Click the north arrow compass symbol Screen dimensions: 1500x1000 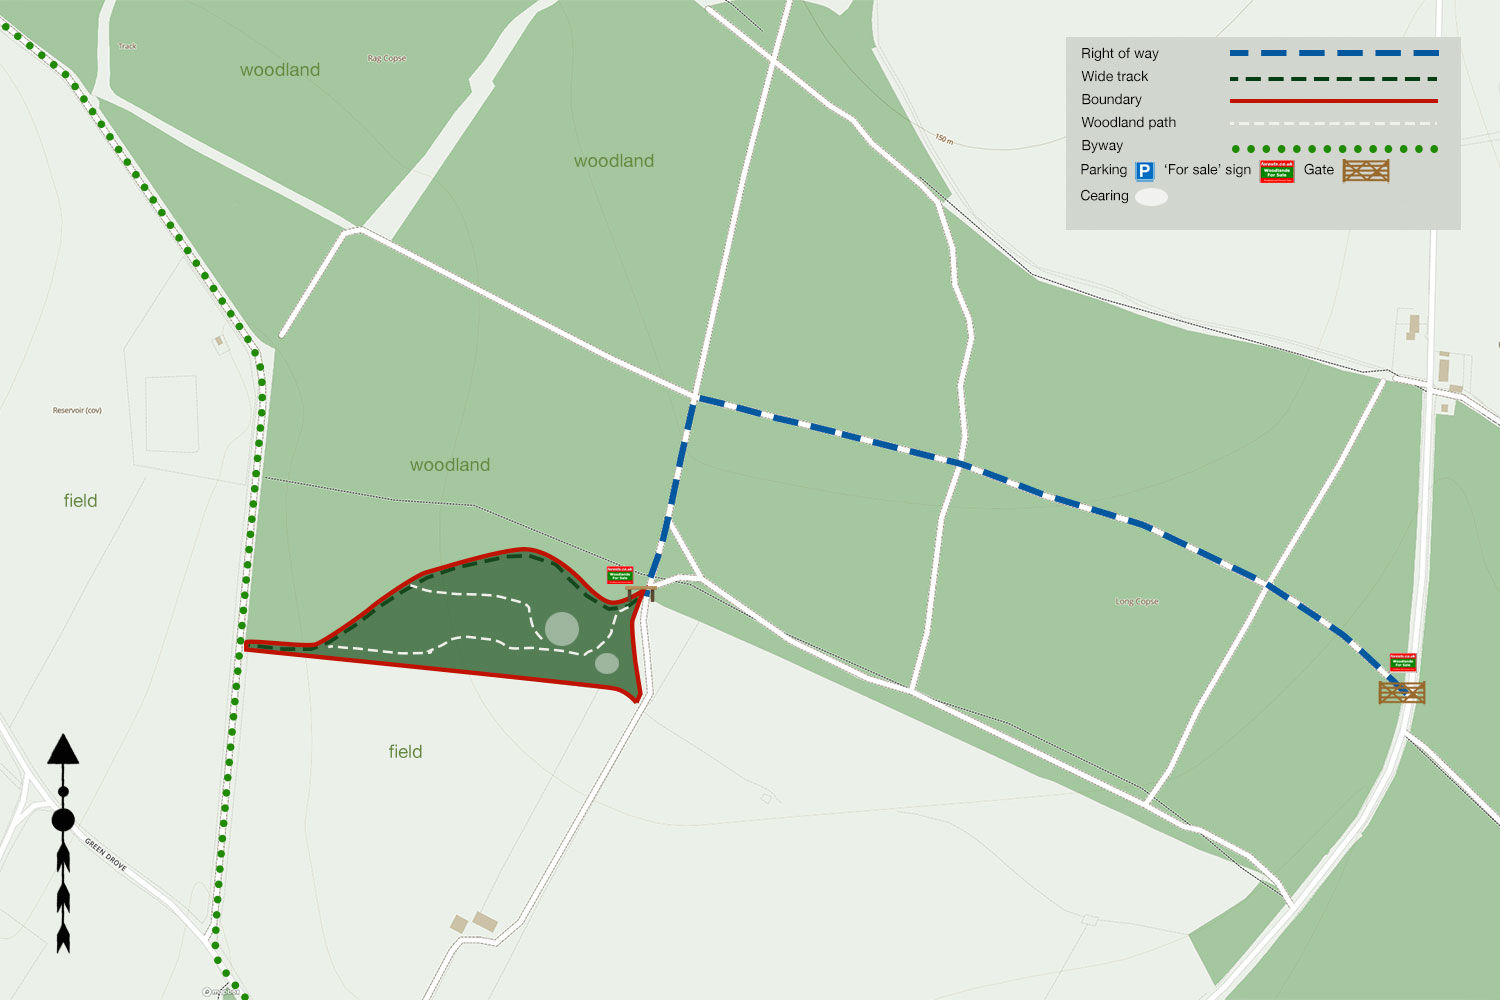coord(63,843)
